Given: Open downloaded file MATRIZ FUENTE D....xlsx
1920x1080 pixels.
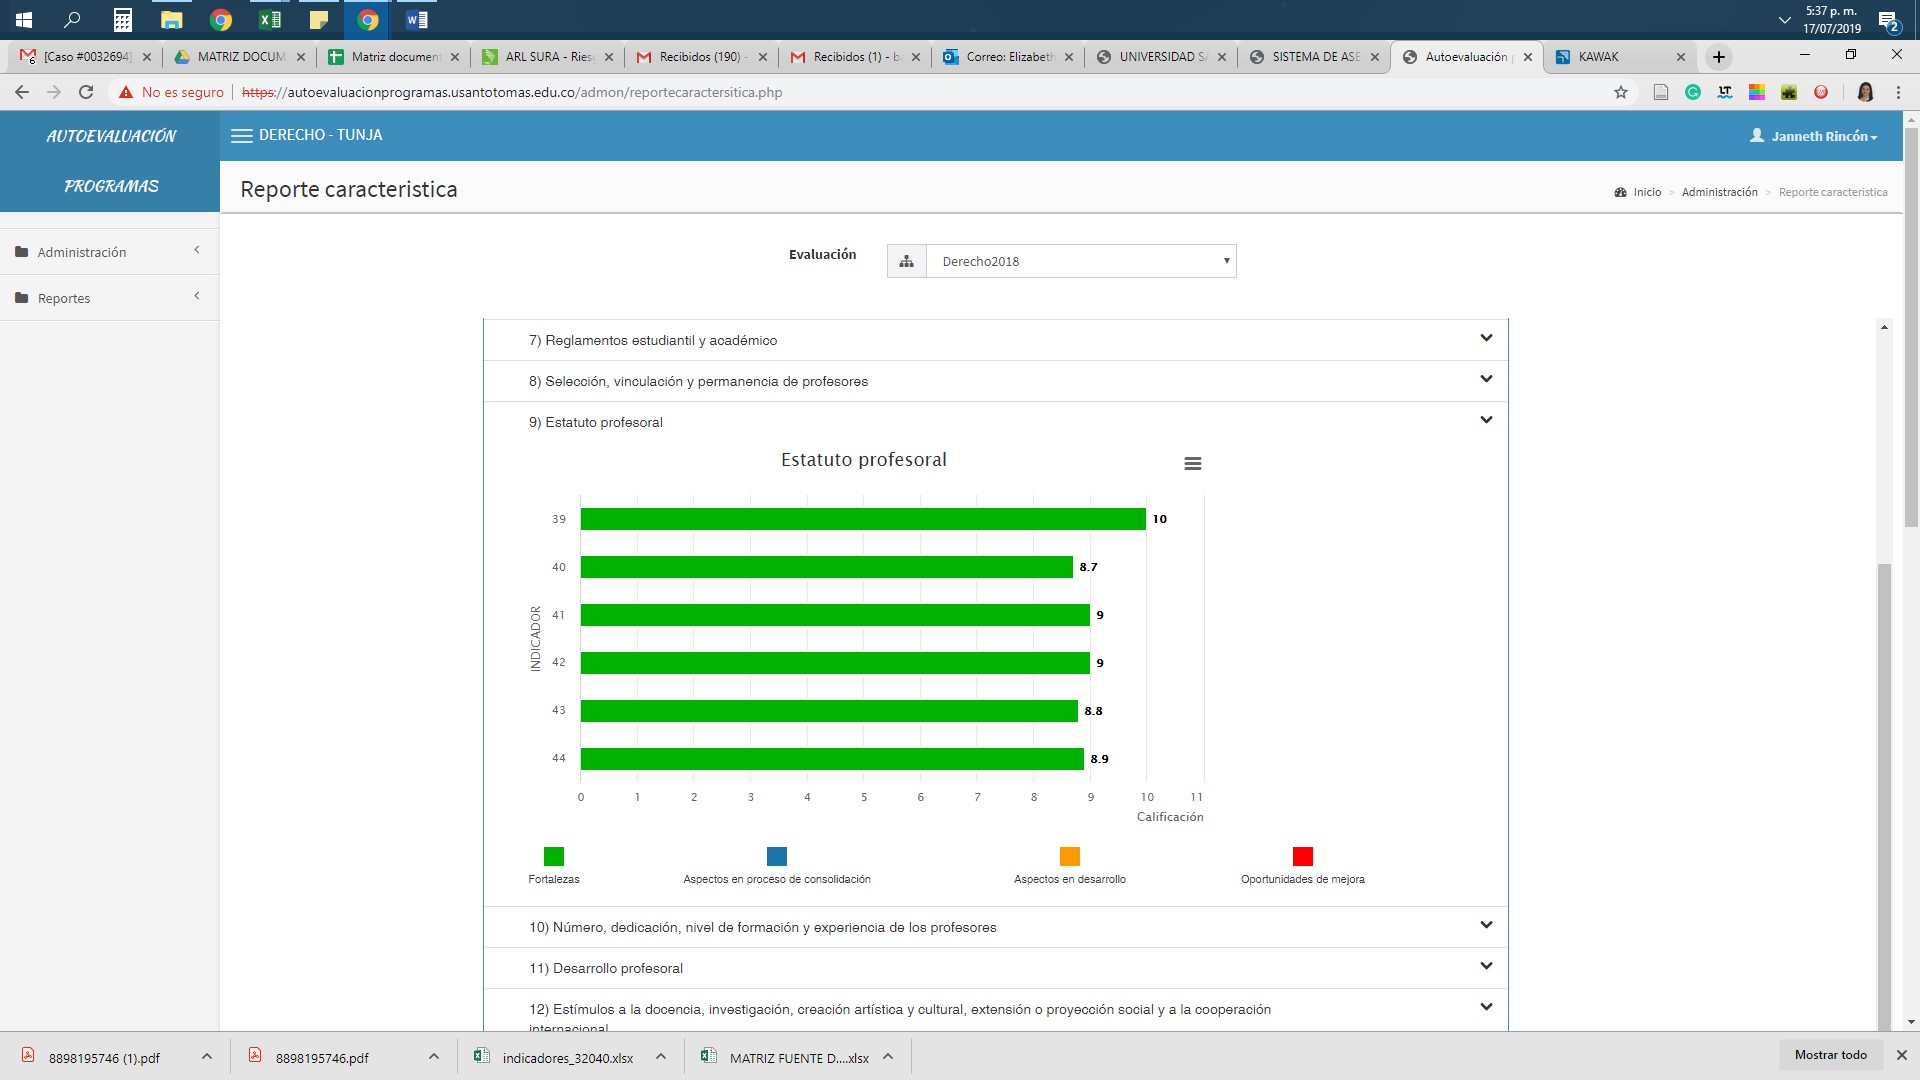Looking at the screenshot, I should (x=799, y=1058).
